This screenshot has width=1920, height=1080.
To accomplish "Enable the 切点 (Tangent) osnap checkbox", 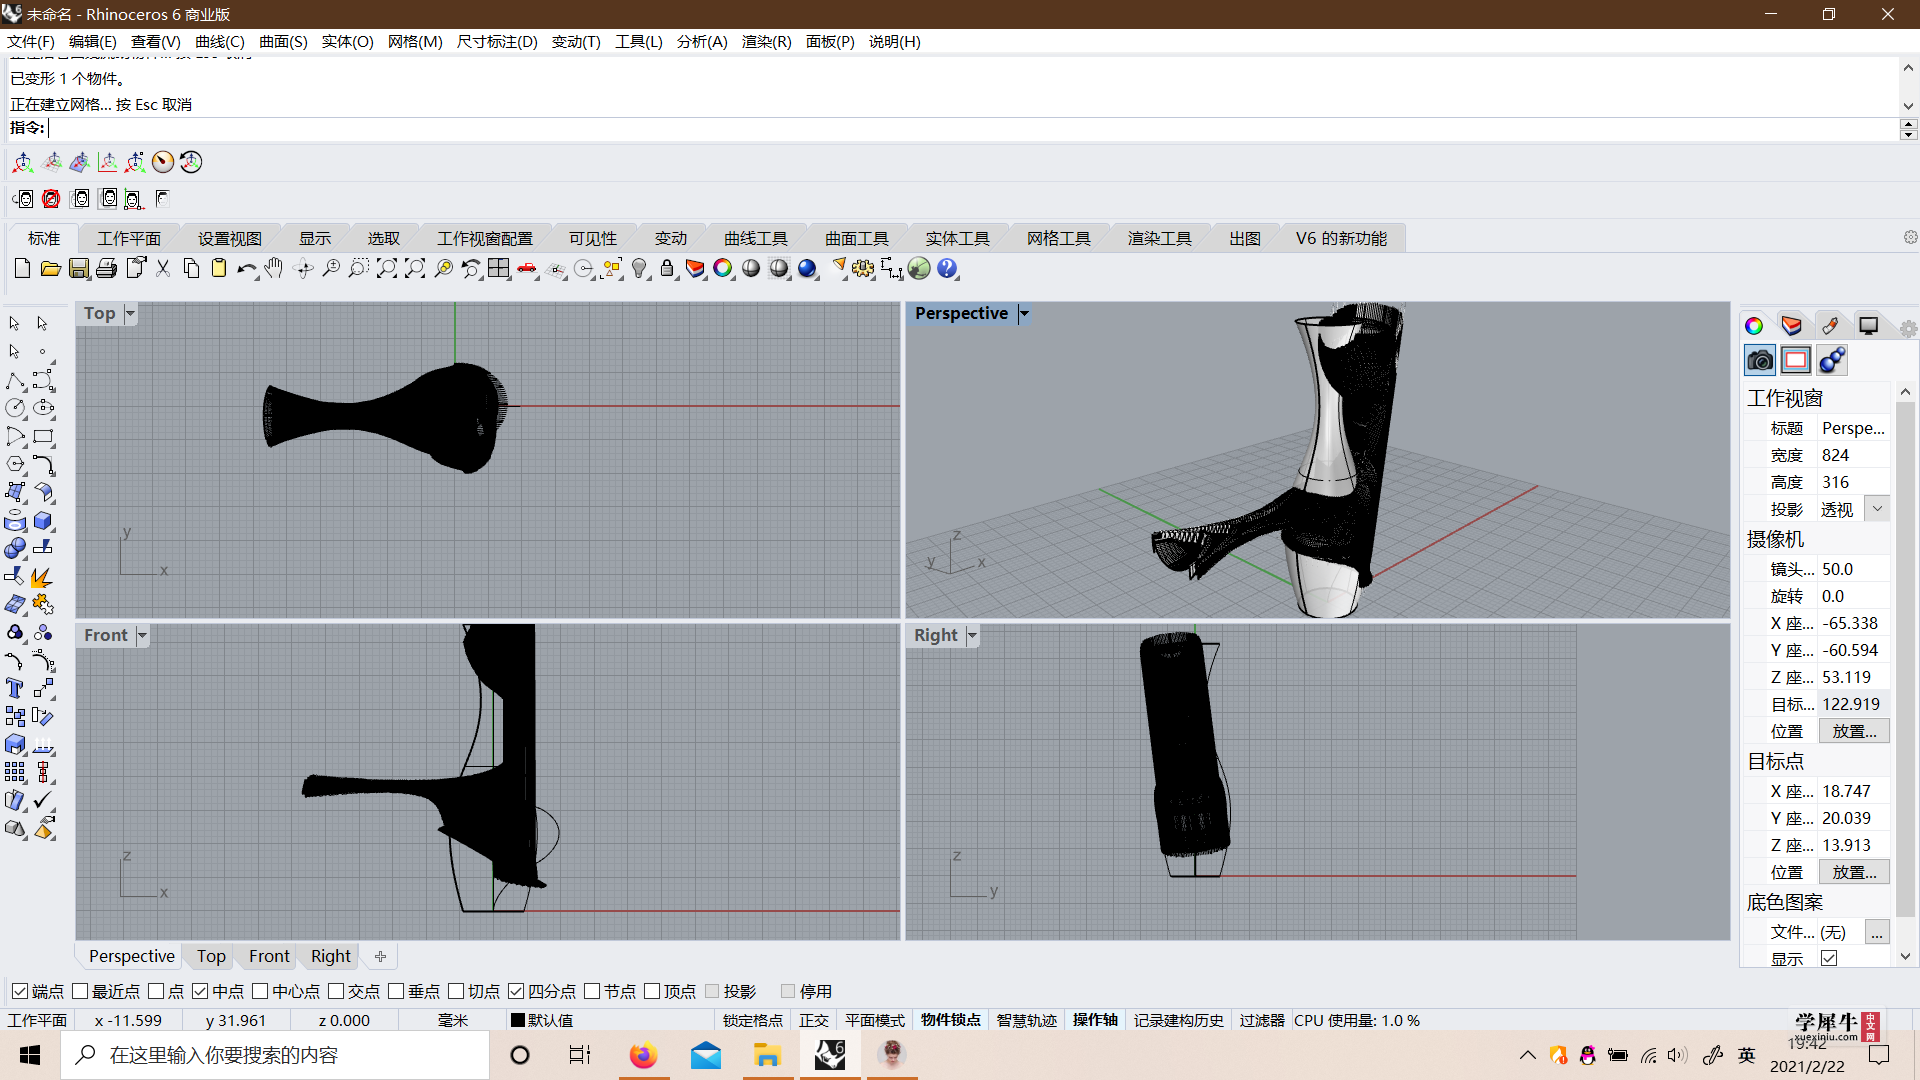I will [x=456, y=991].
